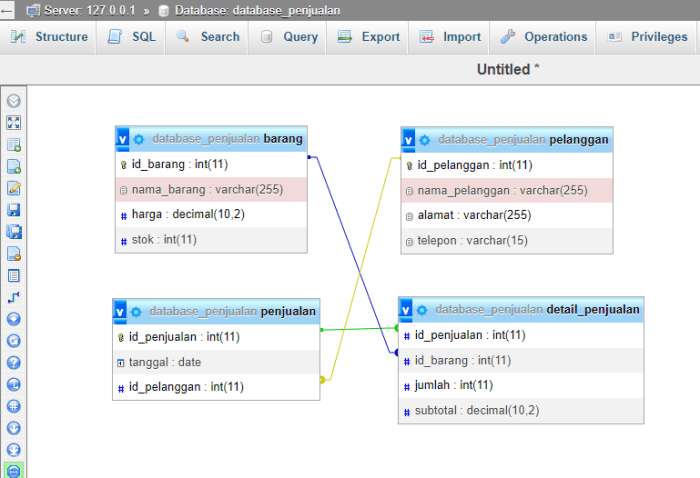Click the Create table icon
700x478 pixels.
point(13,276)
